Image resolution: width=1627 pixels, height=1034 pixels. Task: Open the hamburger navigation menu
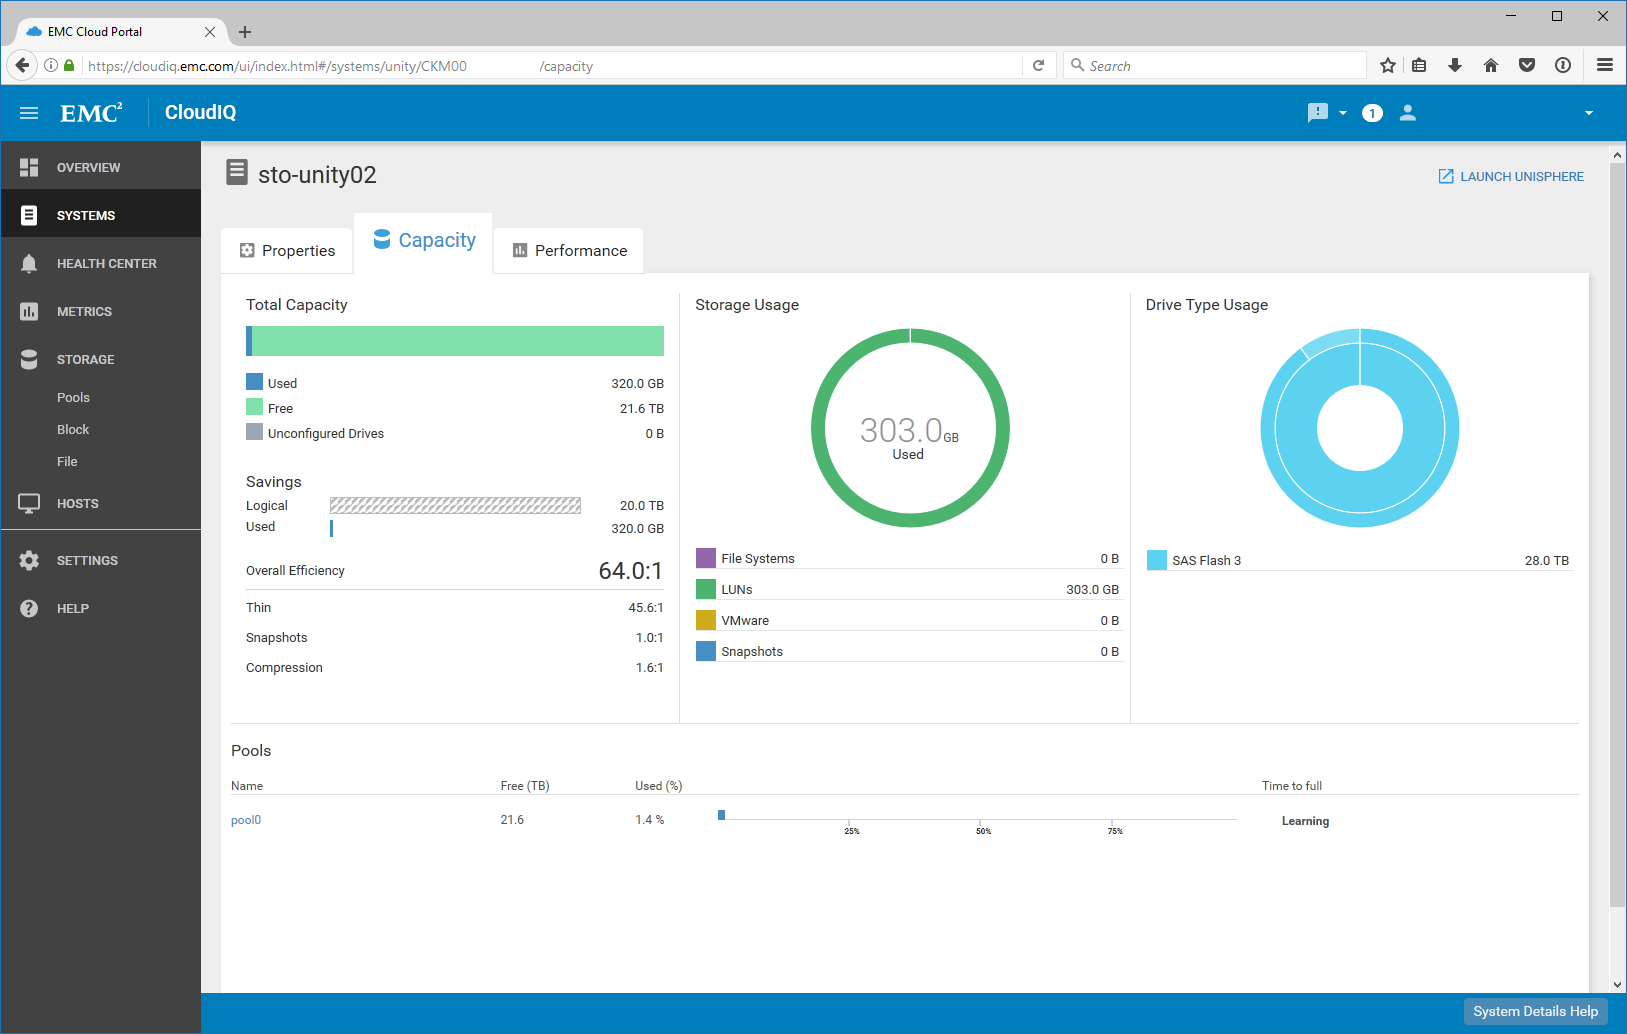(x=29, y=113)
